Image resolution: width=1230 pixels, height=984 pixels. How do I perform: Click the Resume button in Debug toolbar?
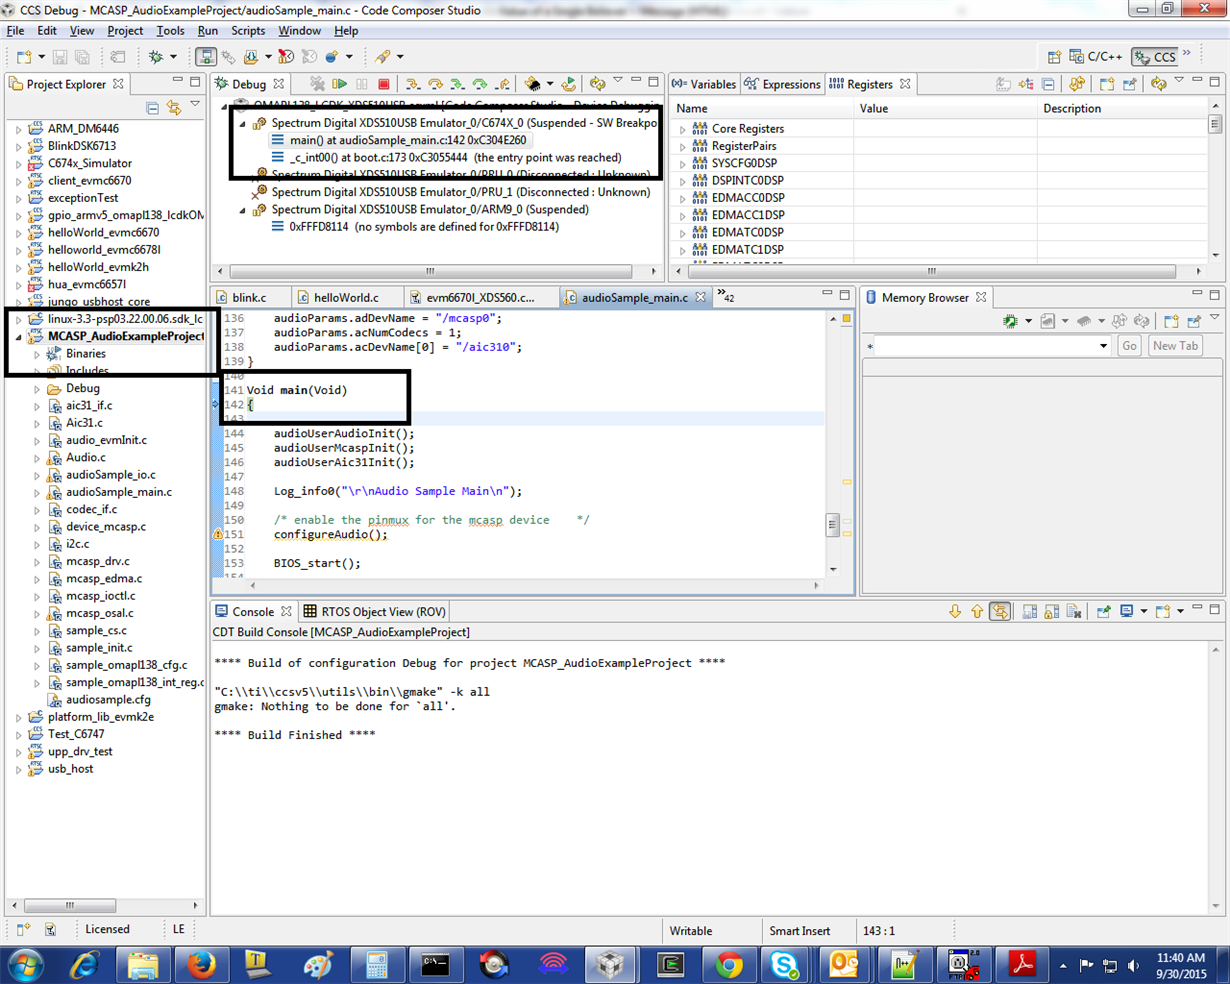[x=340, y=85]
